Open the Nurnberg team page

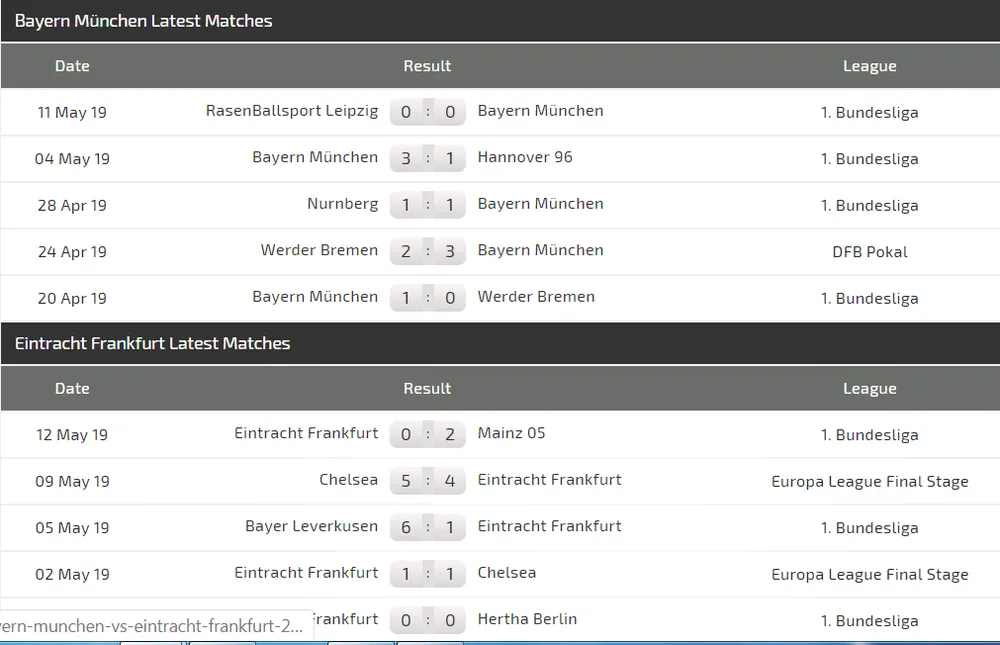click(342, 204)
